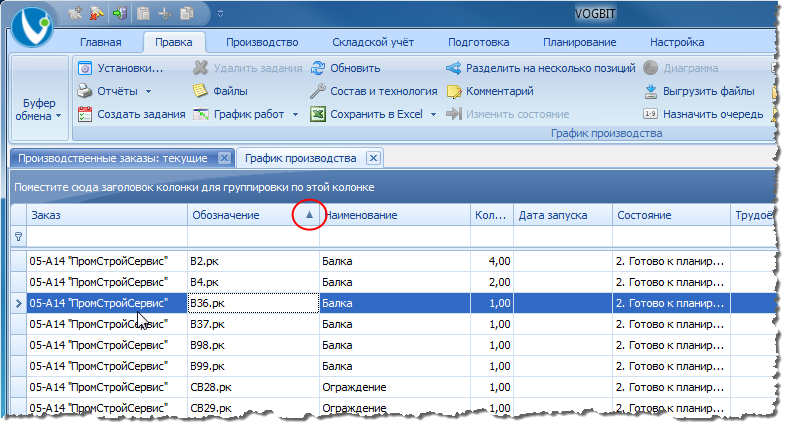Toggle the Обозначение column sort arrow

(309, 215)
